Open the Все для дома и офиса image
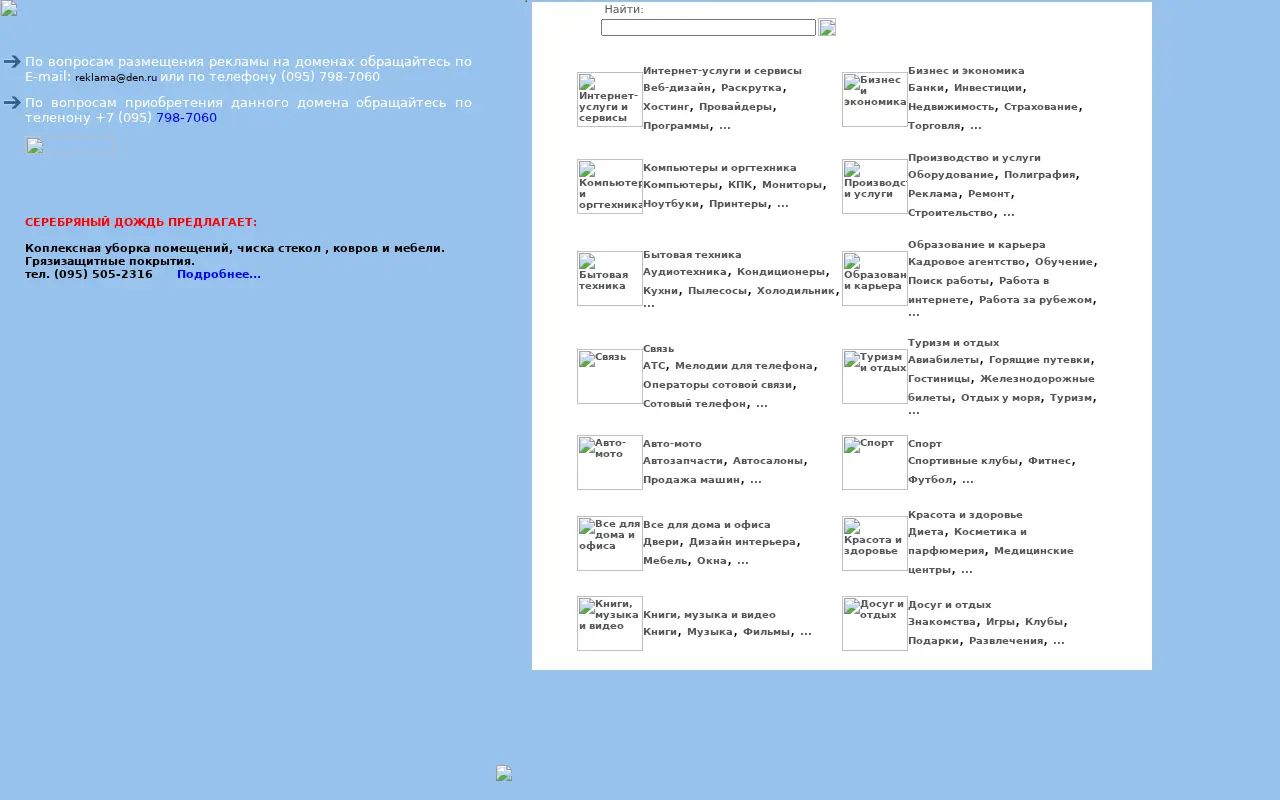 coord(610,543)
